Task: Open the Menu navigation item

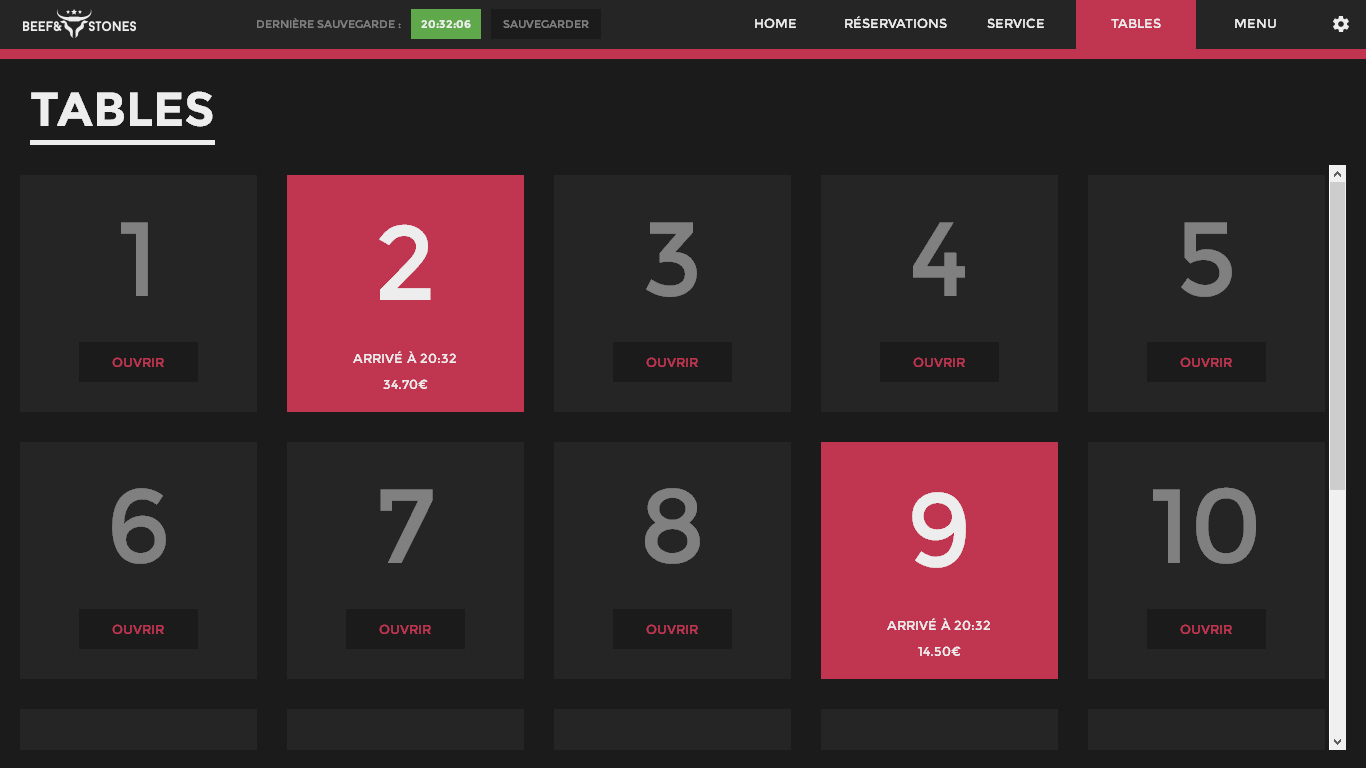Action: click(x=1255, y=24)
